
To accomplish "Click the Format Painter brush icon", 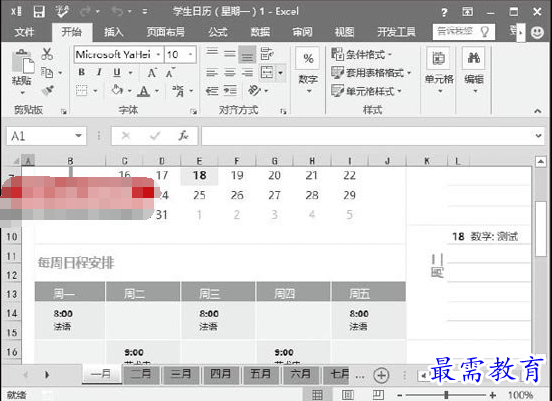I will click(47, 90).
